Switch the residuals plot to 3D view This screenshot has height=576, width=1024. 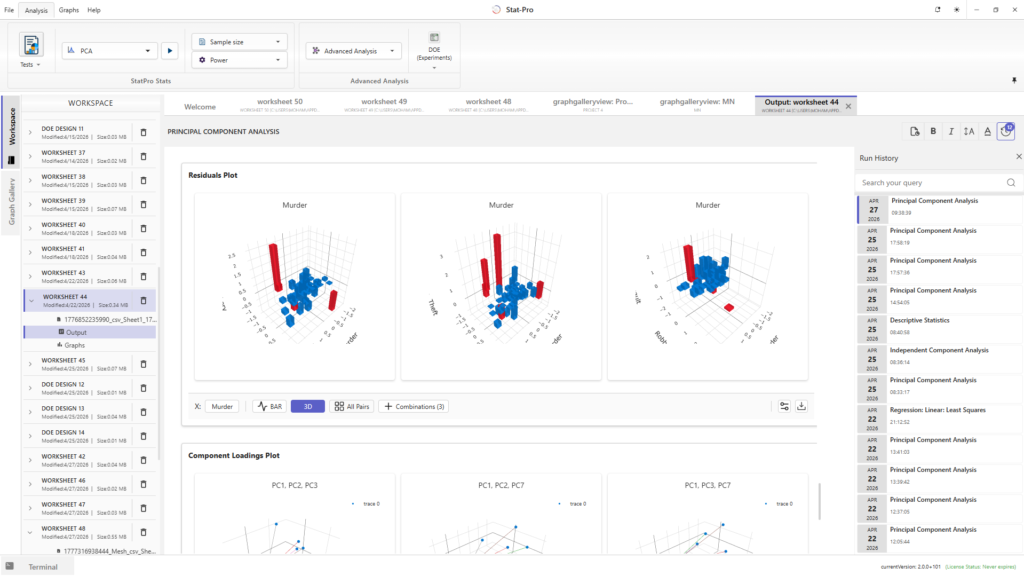pos(308,406)
